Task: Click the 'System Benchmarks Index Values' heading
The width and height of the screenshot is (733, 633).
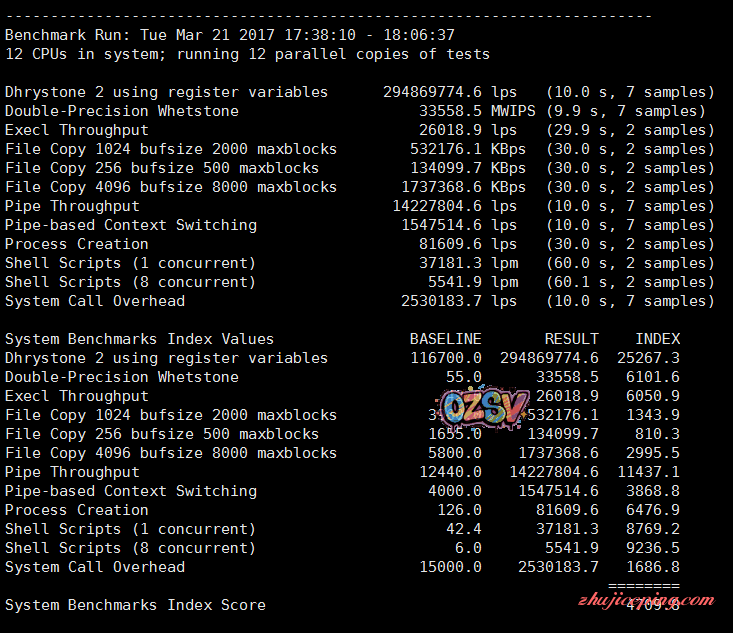Action: tap(139, 339)
